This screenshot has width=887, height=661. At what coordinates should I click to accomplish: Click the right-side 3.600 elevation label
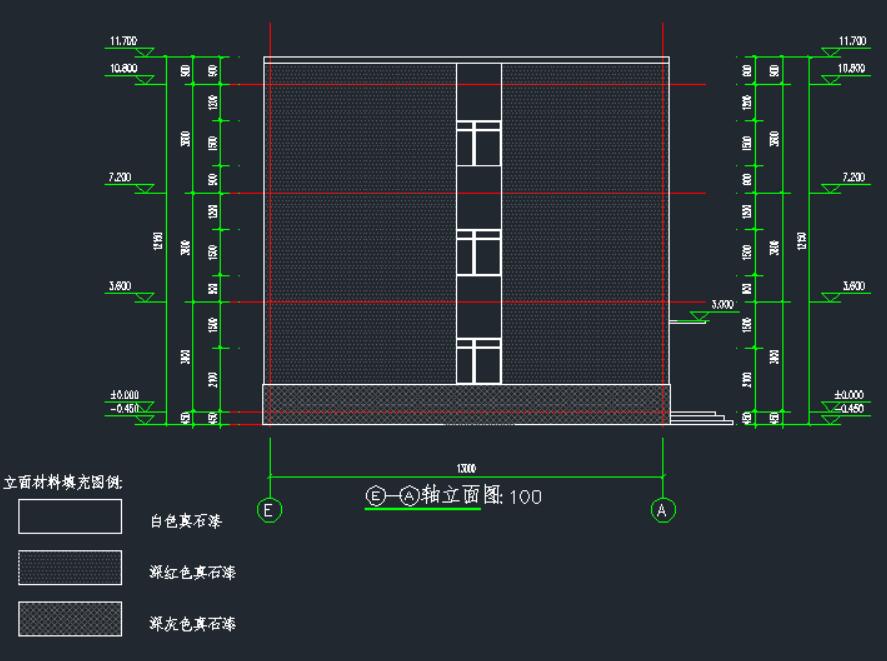(854, 286)
